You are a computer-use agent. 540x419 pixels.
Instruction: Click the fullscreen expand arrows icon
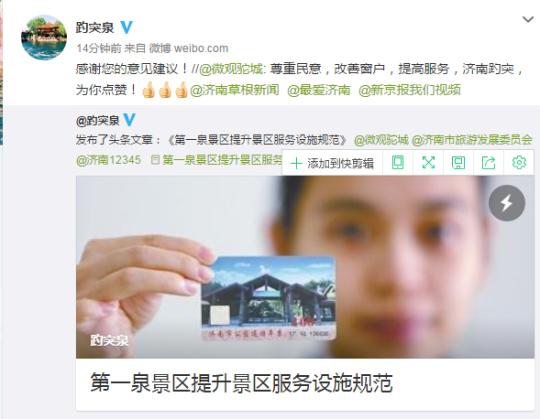[x=428, y=163]
